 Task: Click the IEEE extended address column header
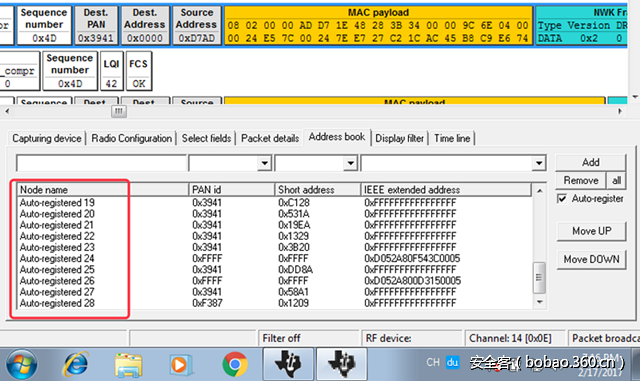[x=446, y=190]
